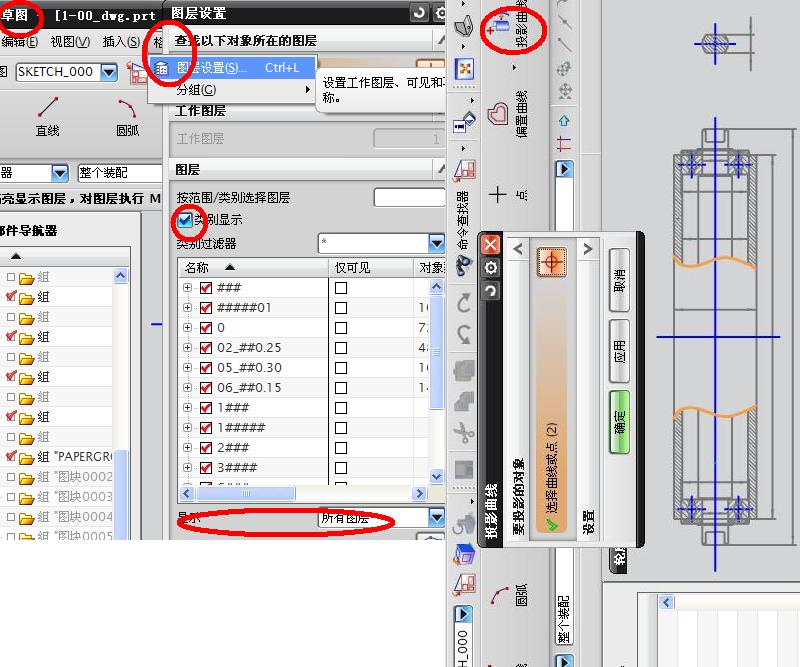Check 仅可见 box for 02_##0.25 row
The width and height of the screenshot is (800, 667).
coord(341,348)
